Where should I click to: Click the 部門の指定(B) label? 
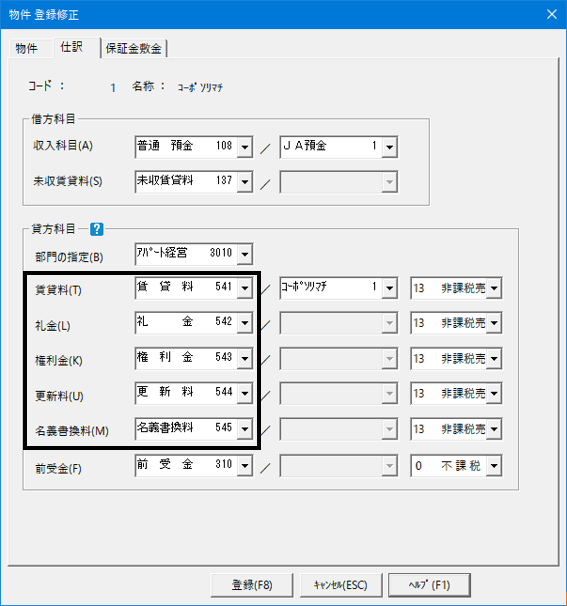(x=69, y=257)
